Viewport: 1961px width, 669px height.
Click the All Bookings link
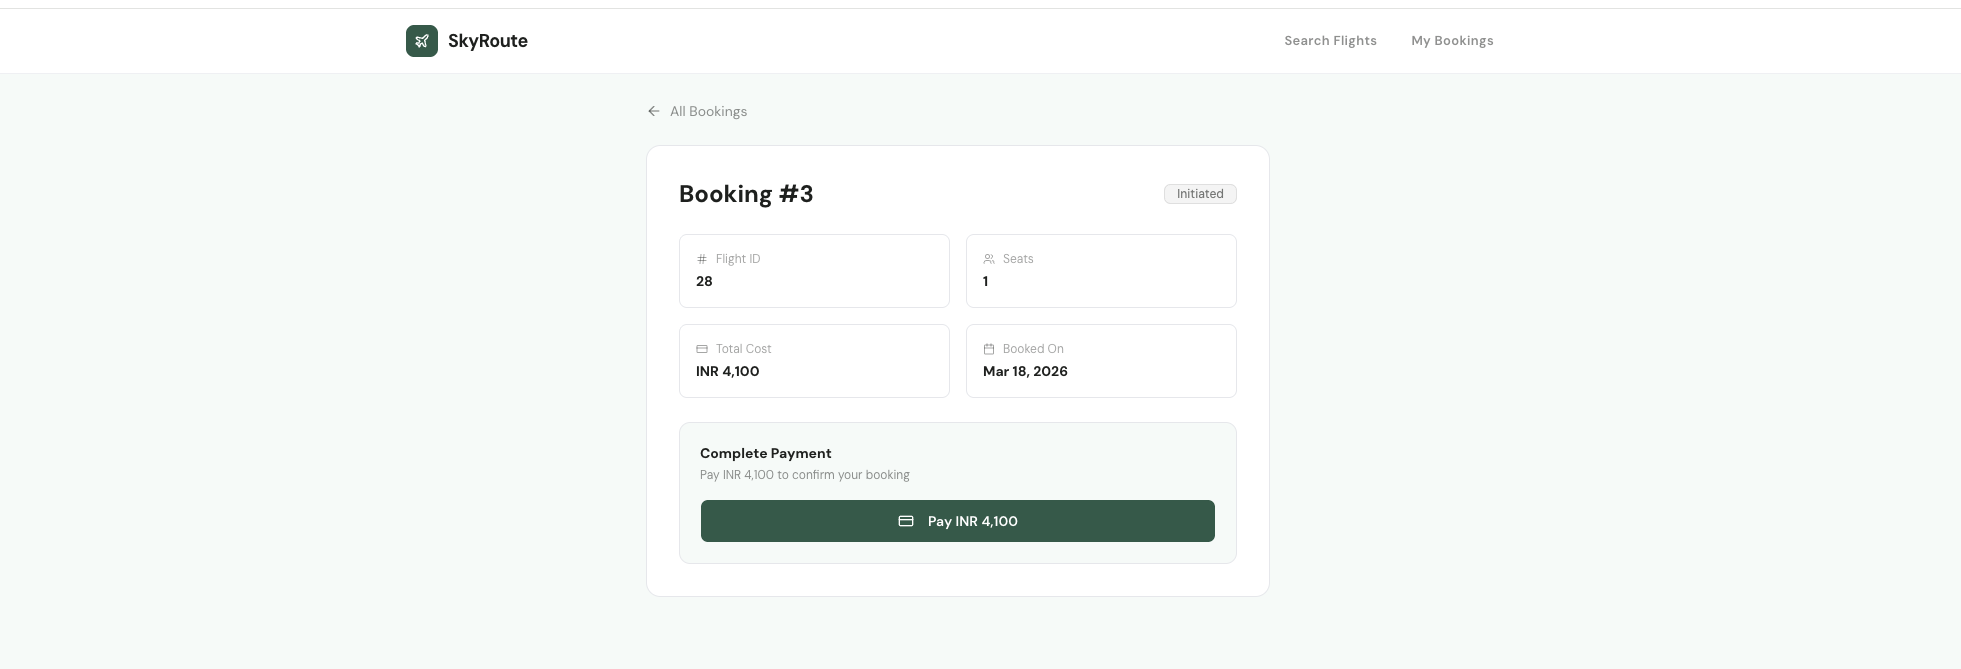click(x=708, y=111)
